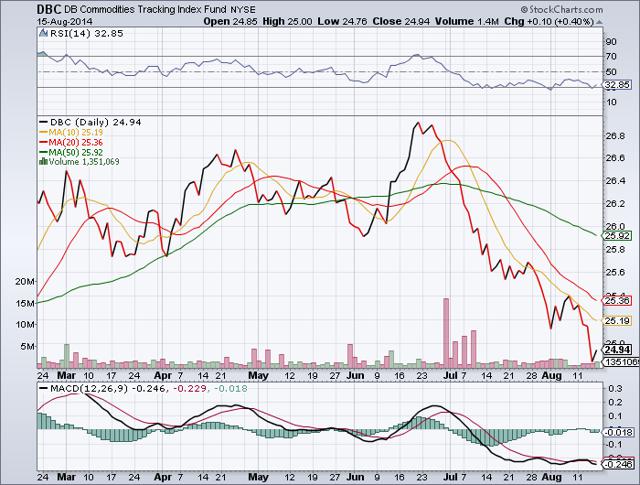Click 'Aug' on date axis below volume bars
Image resolution: width=640 pixels, height=485 pixels.
551,375
